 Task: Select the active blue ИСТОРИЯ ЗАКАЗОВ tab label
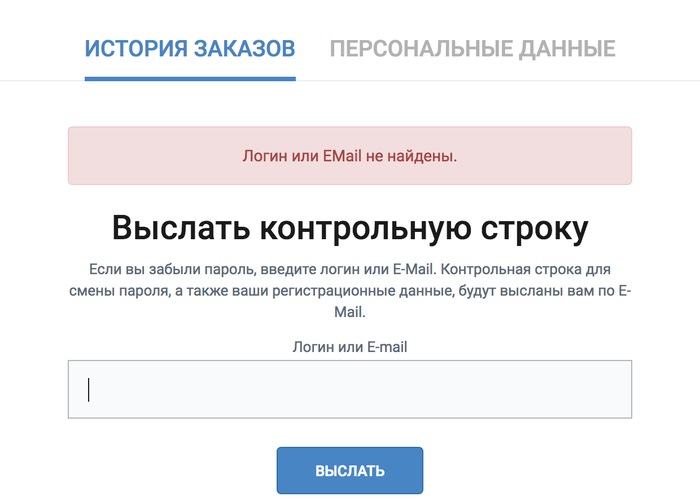tap(190, 48)
